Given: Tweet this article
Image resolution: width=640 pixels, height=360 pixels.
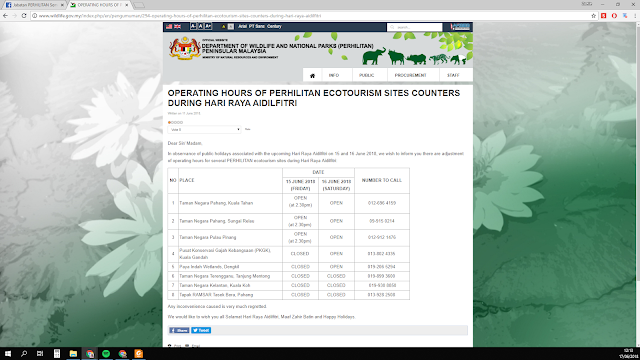Looking at the screenshot, I should click(x=201, y=330).
